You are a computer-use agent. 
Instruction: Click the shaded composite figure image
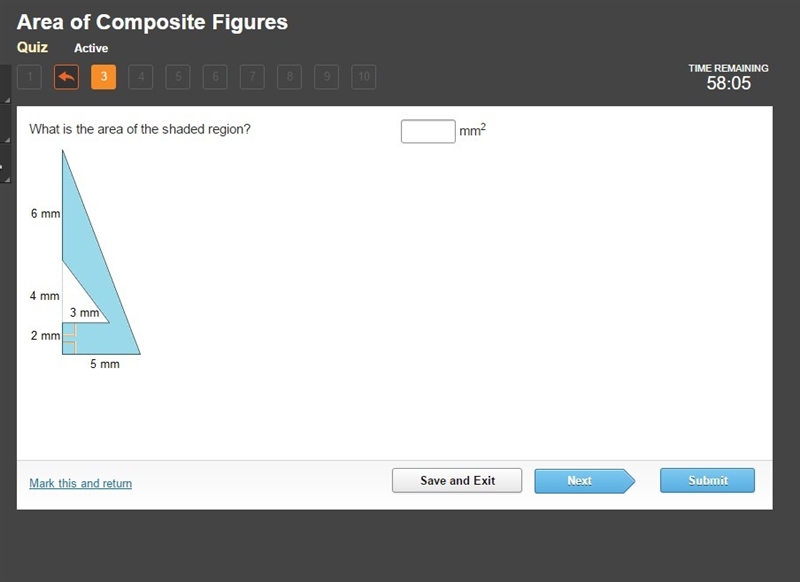coord(85,260)
